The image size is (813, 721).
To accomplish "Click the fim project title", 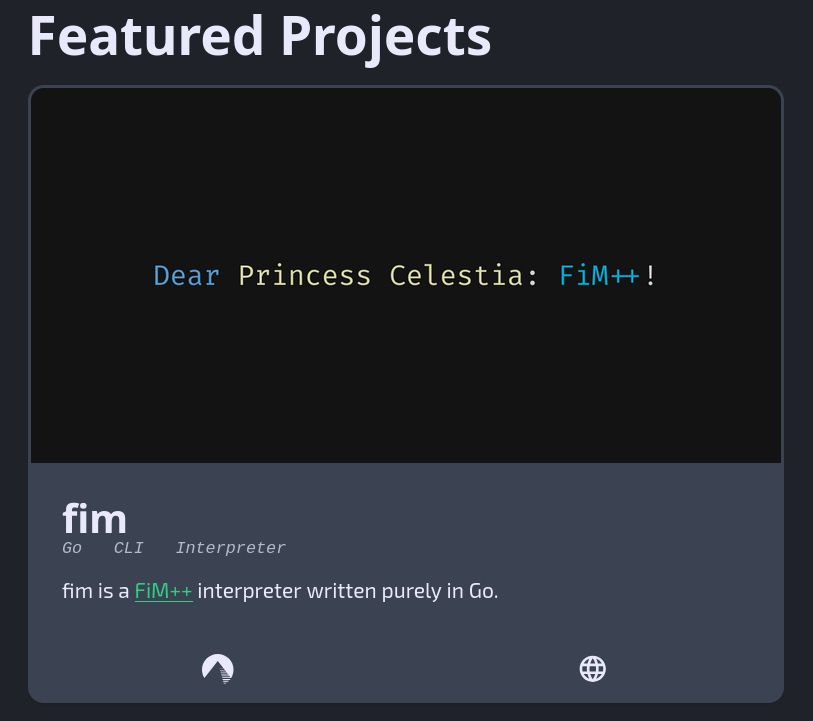I will coord(95,518).
